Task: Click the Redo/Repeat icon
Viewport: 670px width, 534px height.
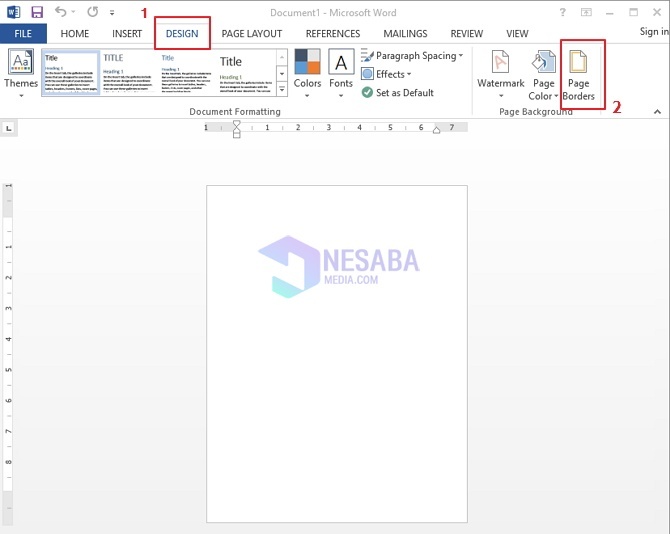Action: click(92, 12)
